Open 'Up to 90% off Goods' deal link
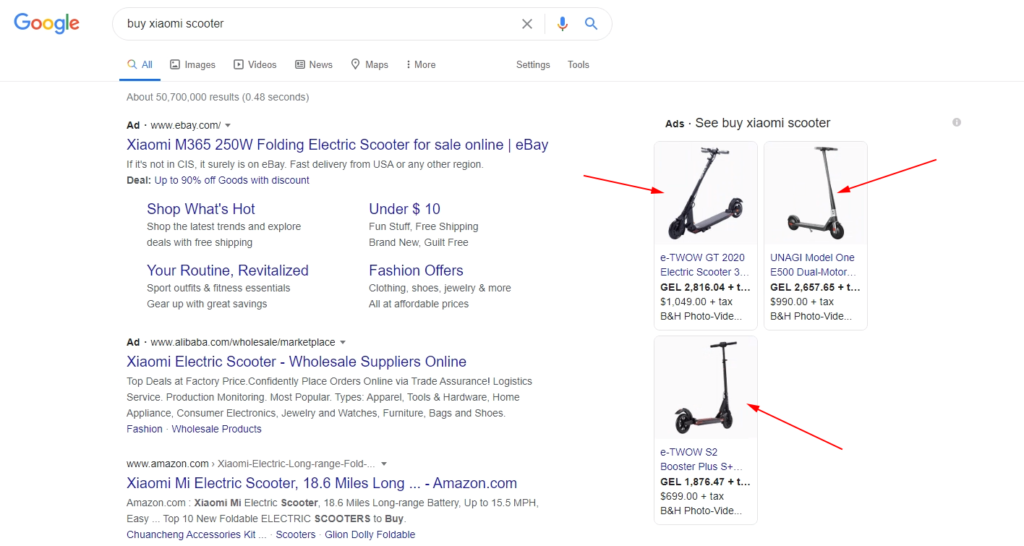Viewport: 1024px width, 546px height. point(232,180)
